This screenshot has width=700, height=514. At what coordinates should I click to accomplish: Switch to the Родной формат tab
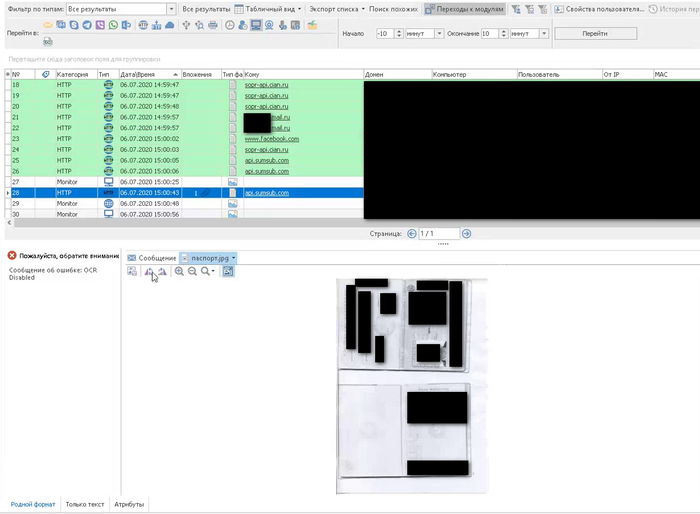pyautogui.click(x=33, y=504)
